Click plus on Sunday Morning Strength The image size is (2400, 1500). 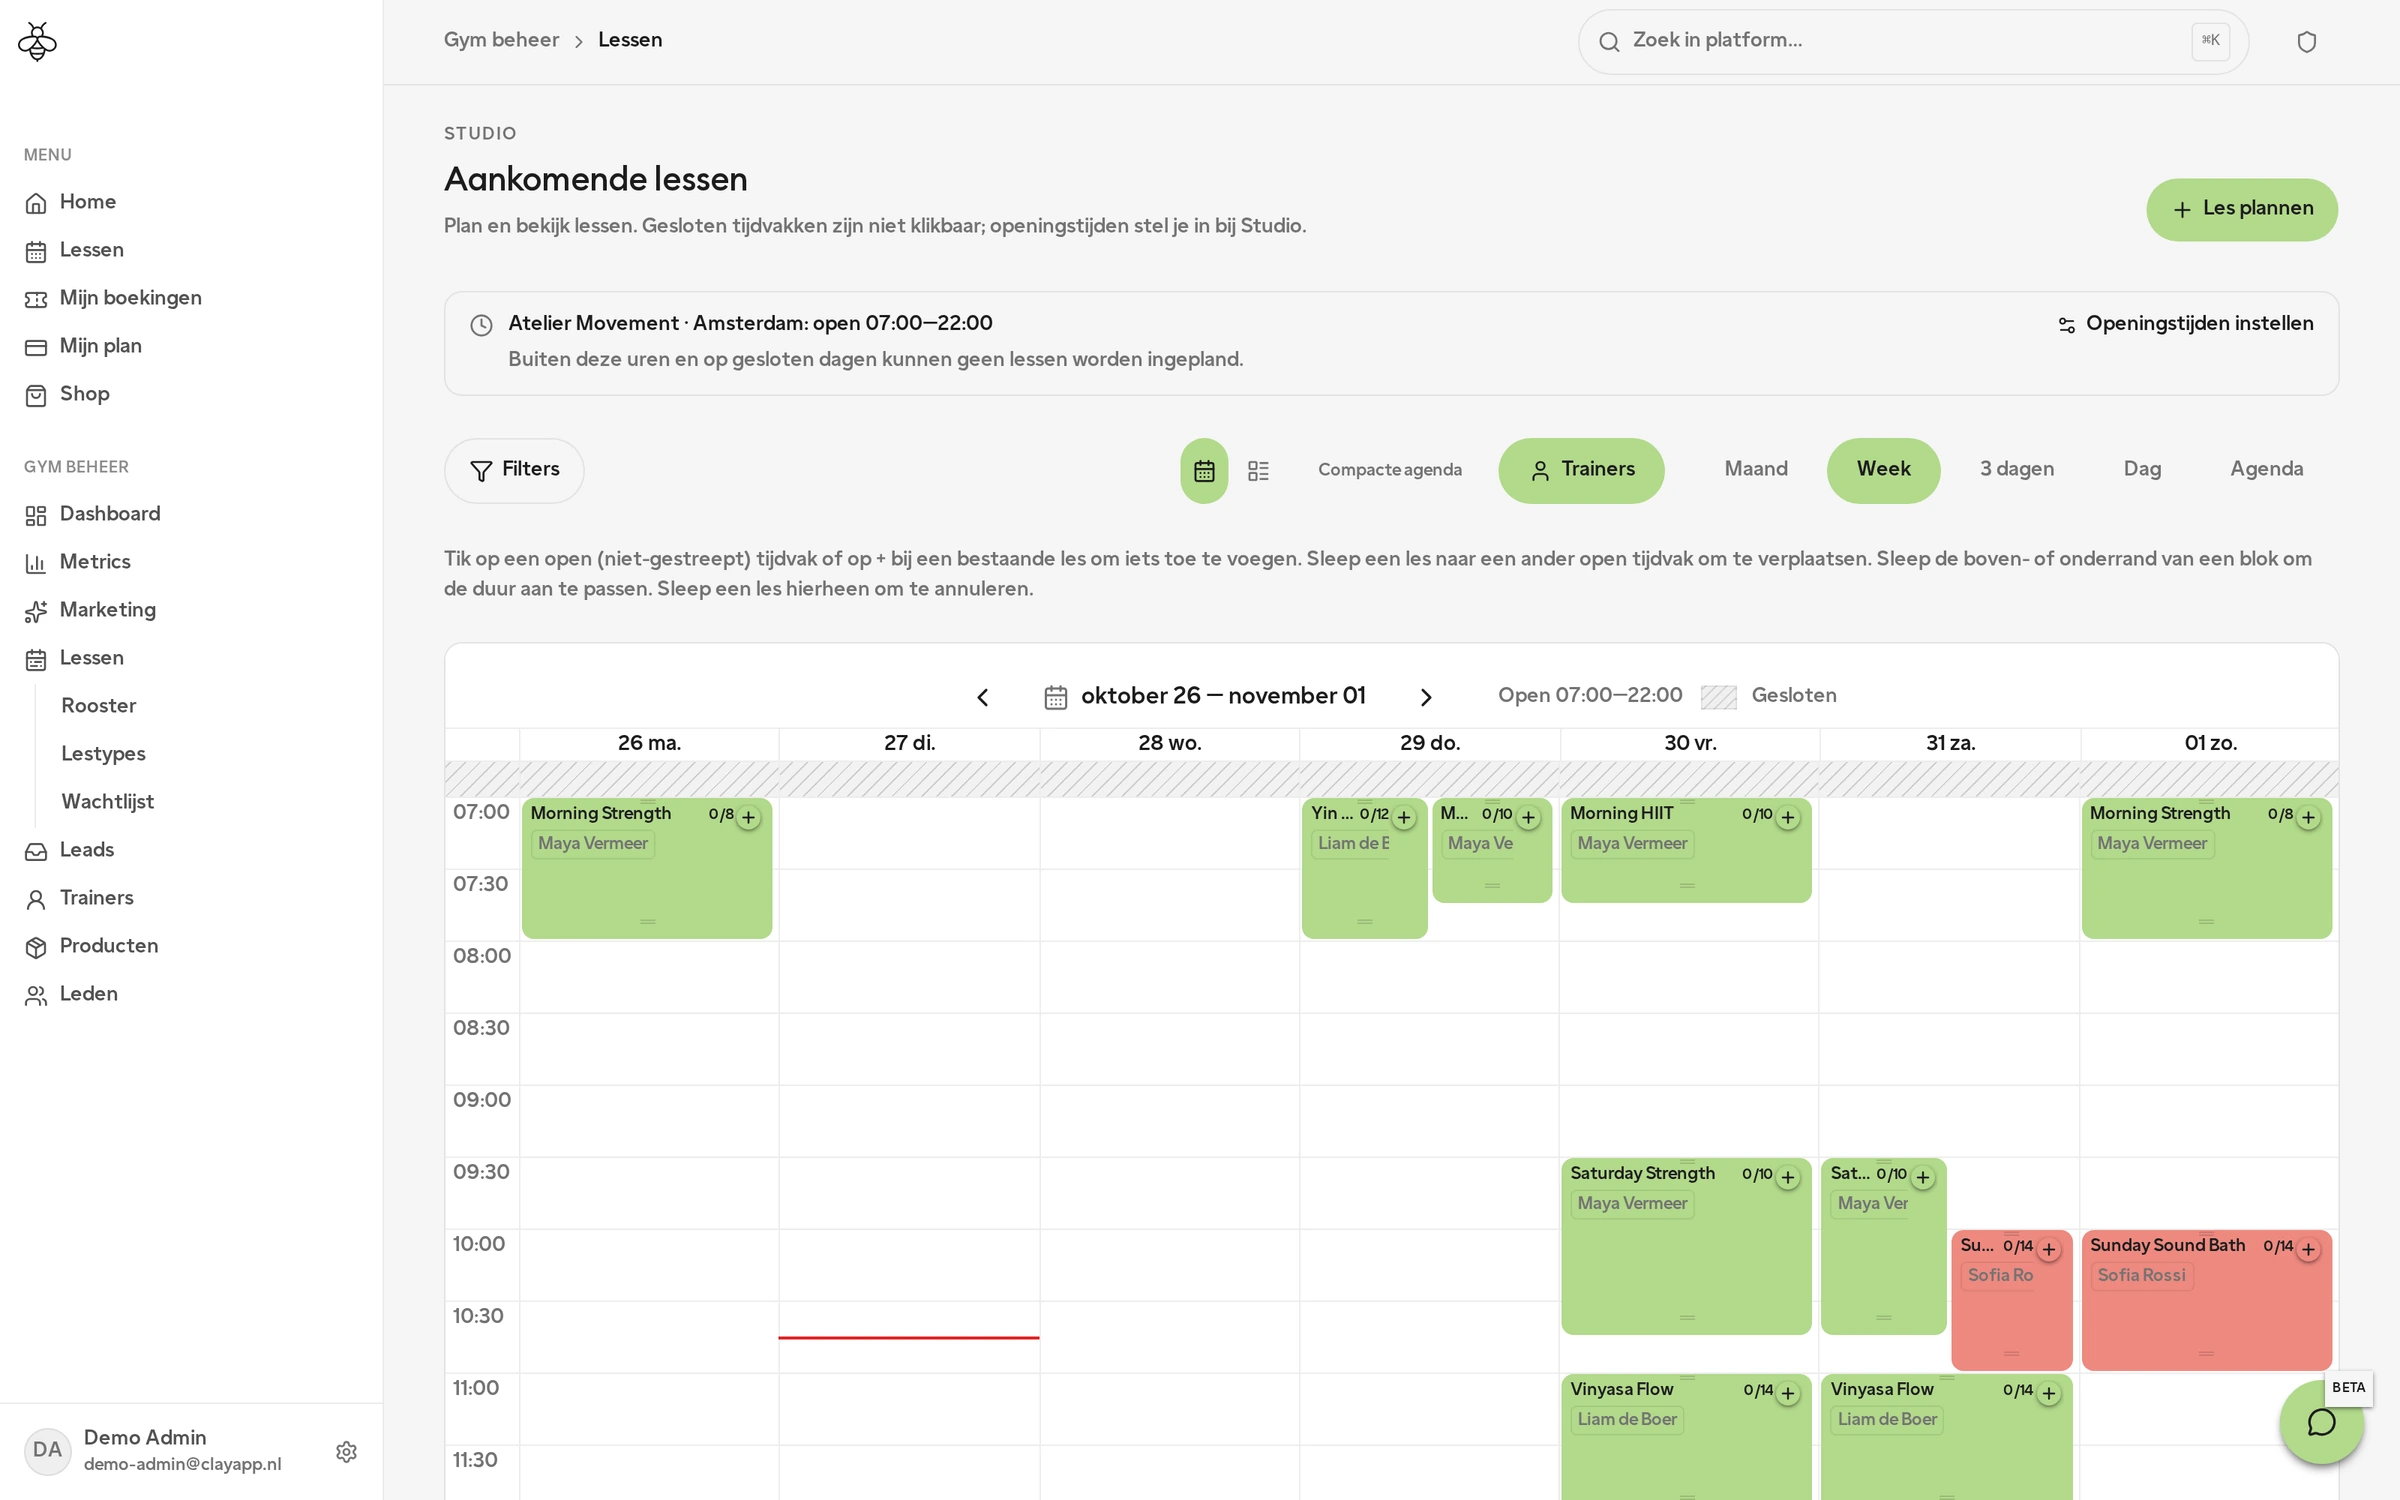pyautogui.click(x=2308, y=817)
